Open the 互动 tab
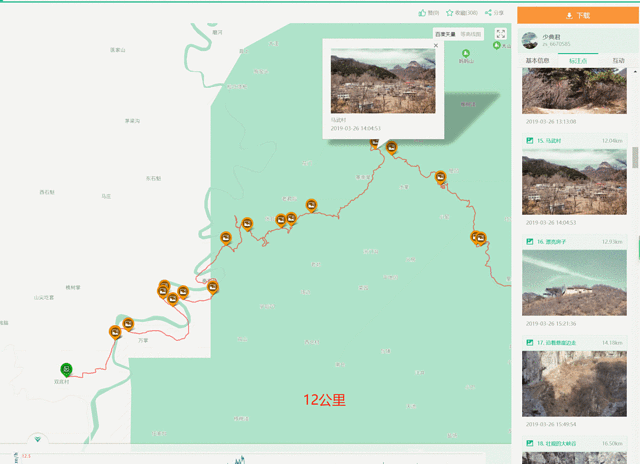Image resolution: width=640 pixels, height=464 pixels. pyautogui.click(x=618, y=60)
